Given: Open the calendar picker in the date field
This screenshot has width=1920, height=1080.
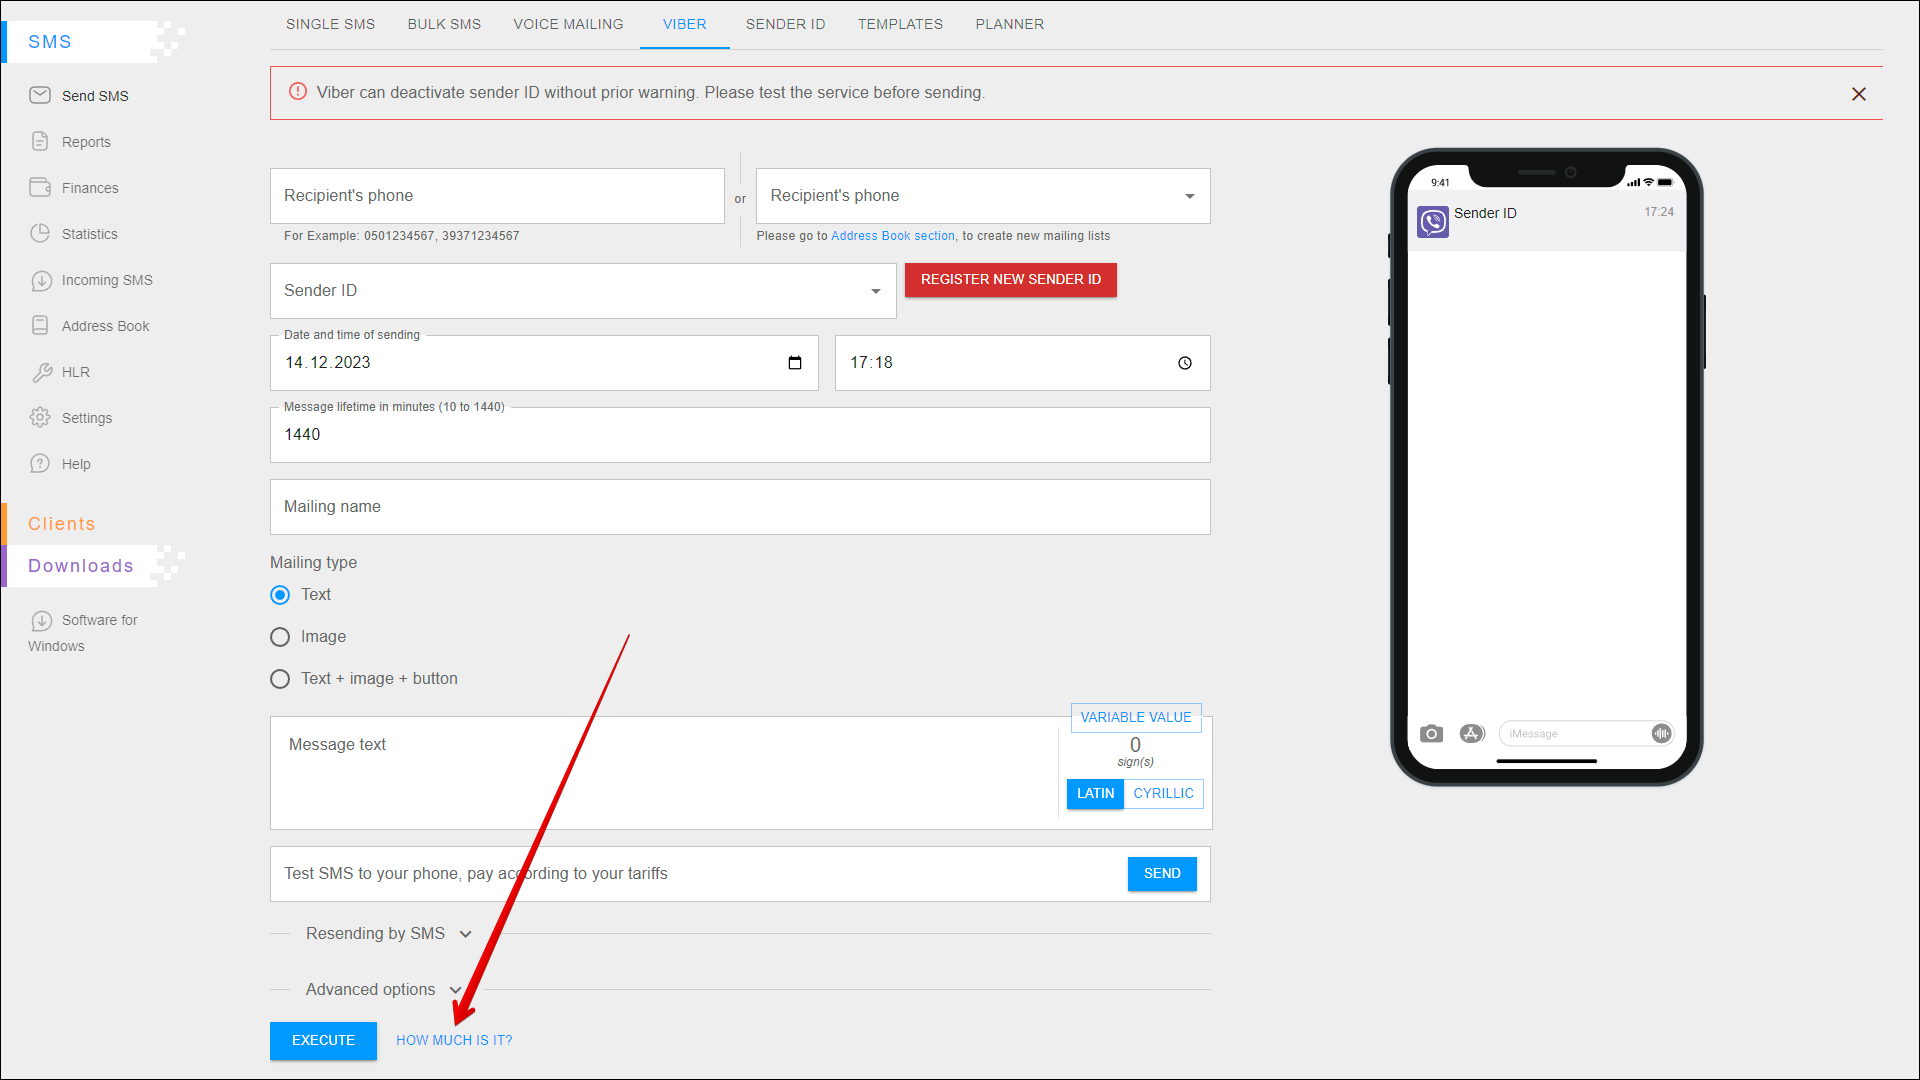Looking at the screenshot, I should click(x=795, y=363).
